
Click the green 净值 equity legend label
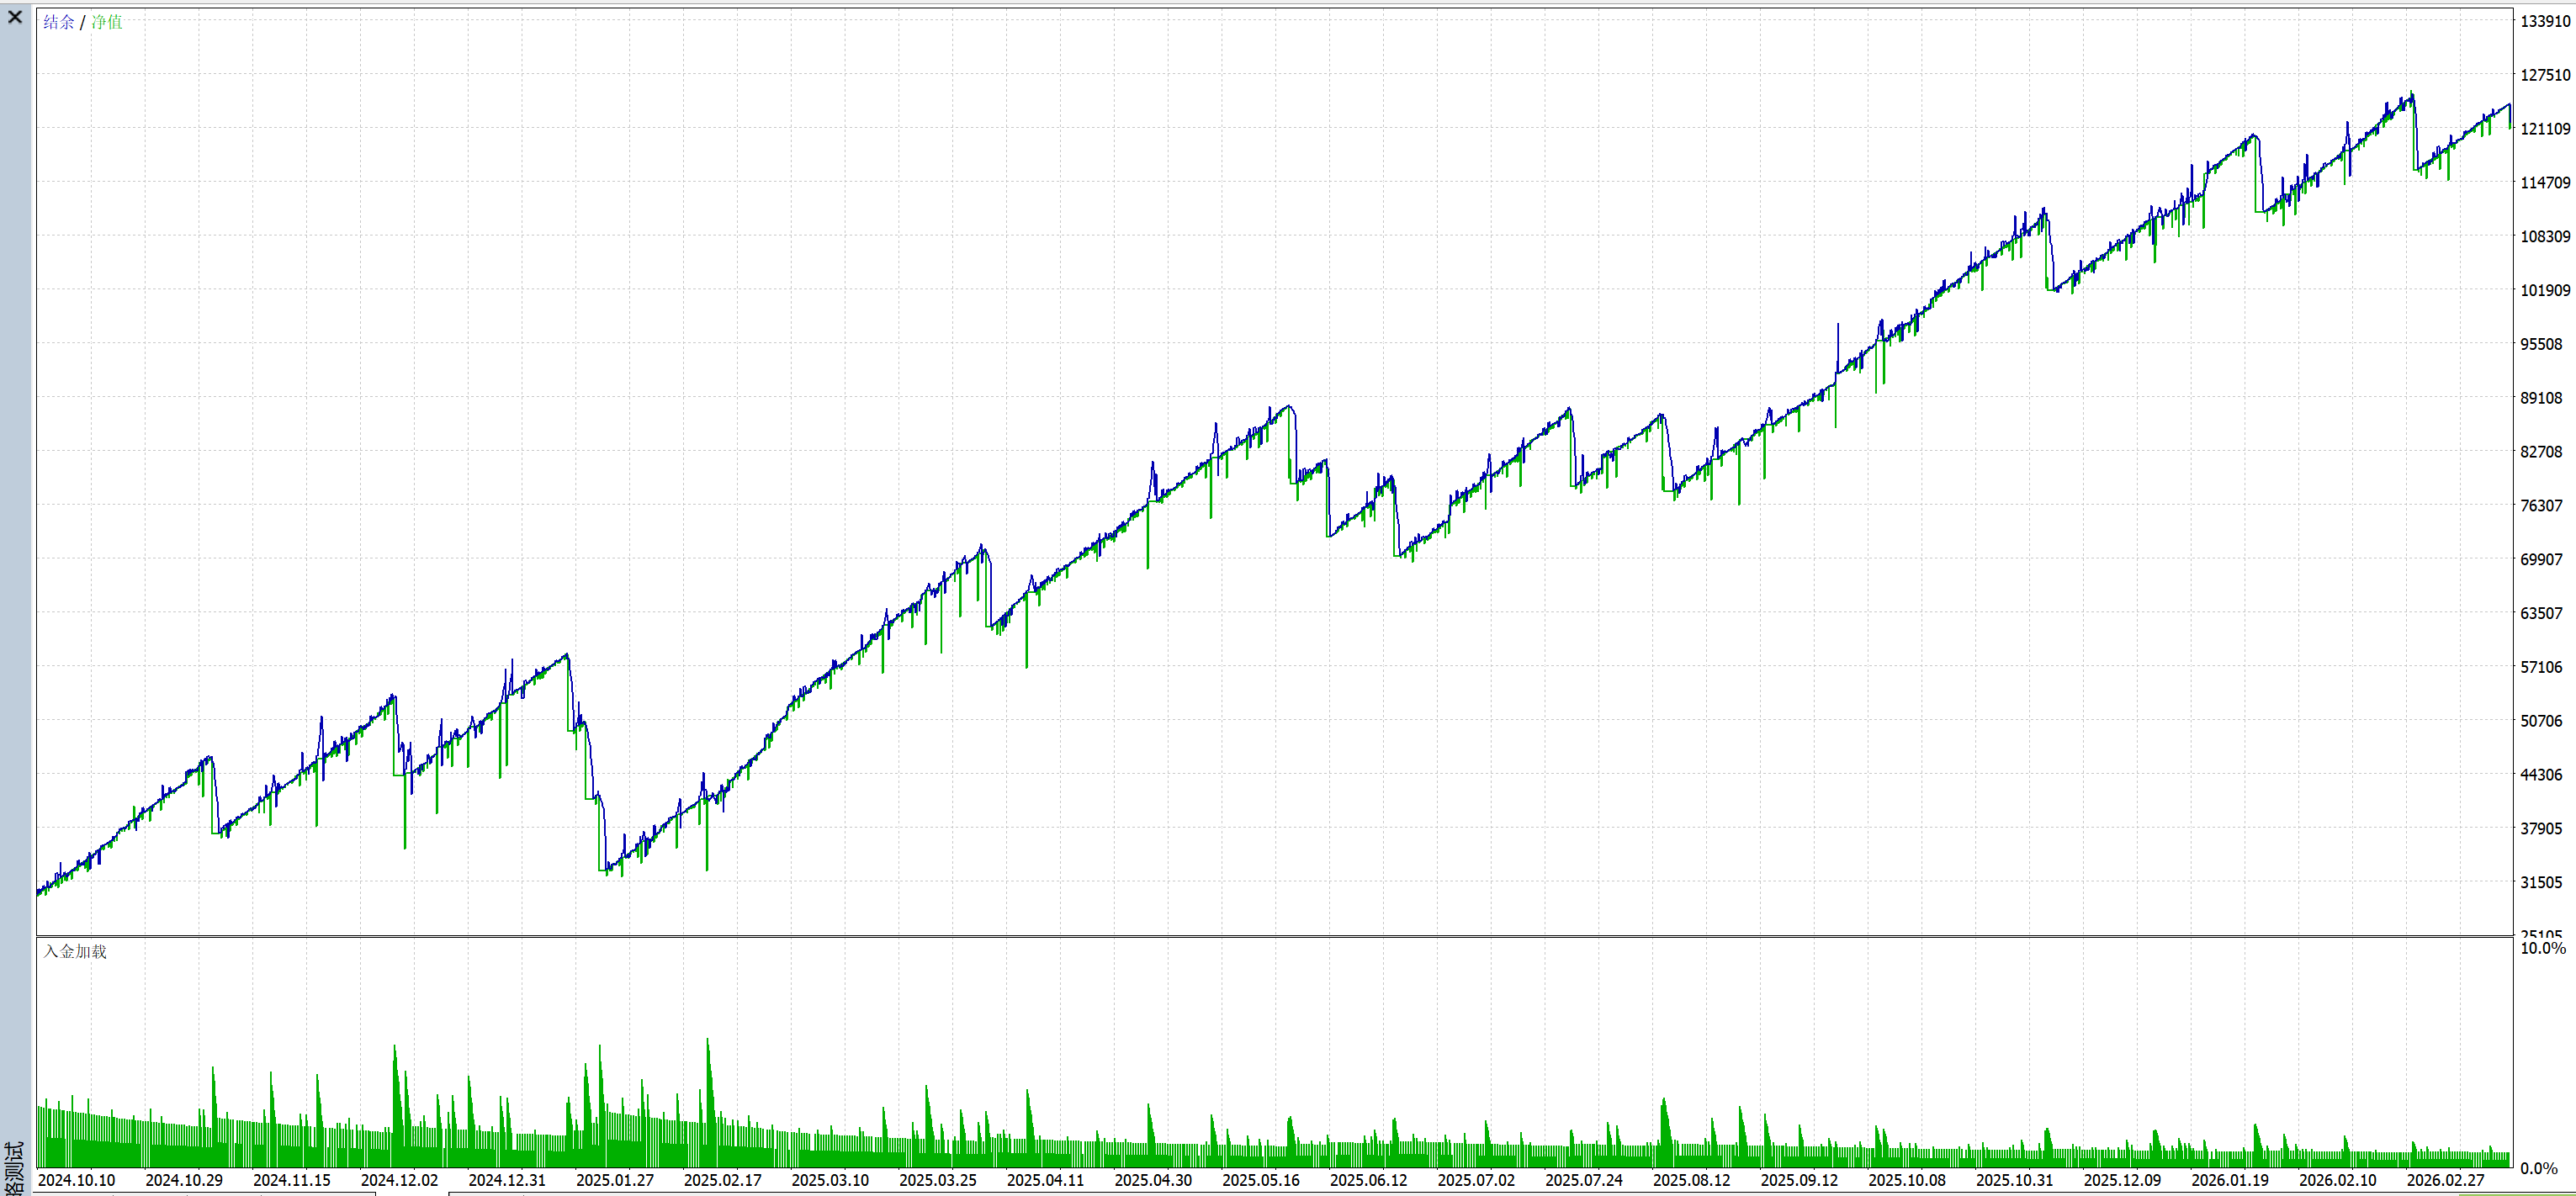pos(107,22)
